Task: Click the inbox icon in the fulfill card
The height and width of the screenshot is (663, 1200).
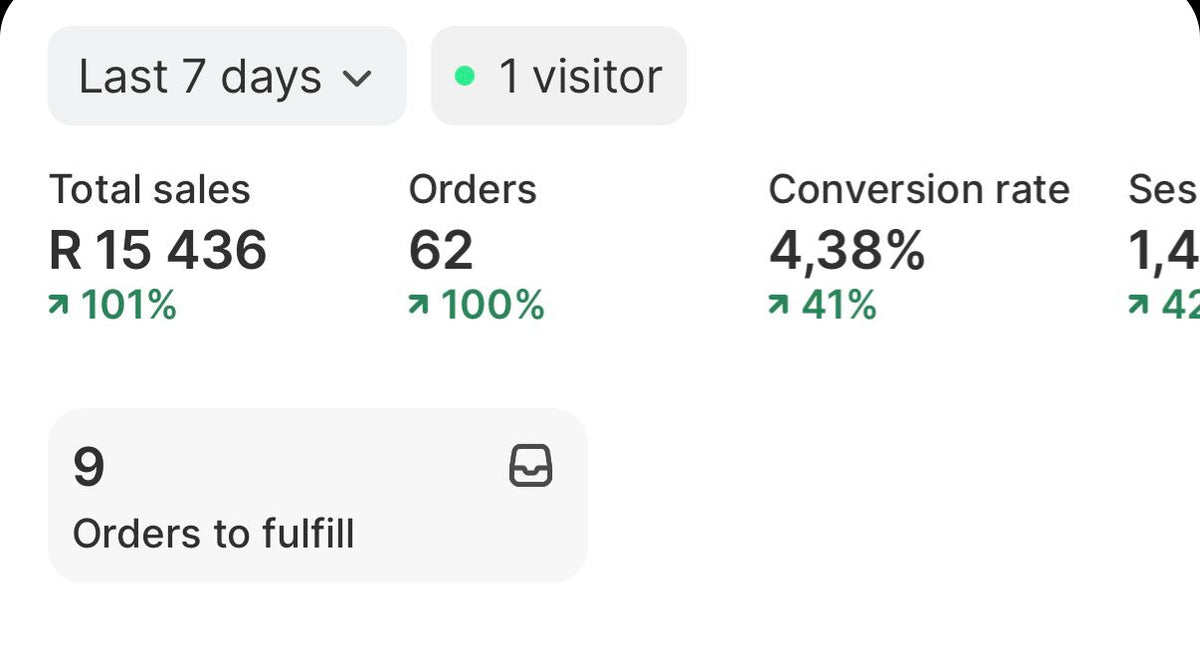Action: tap(530, 467)
